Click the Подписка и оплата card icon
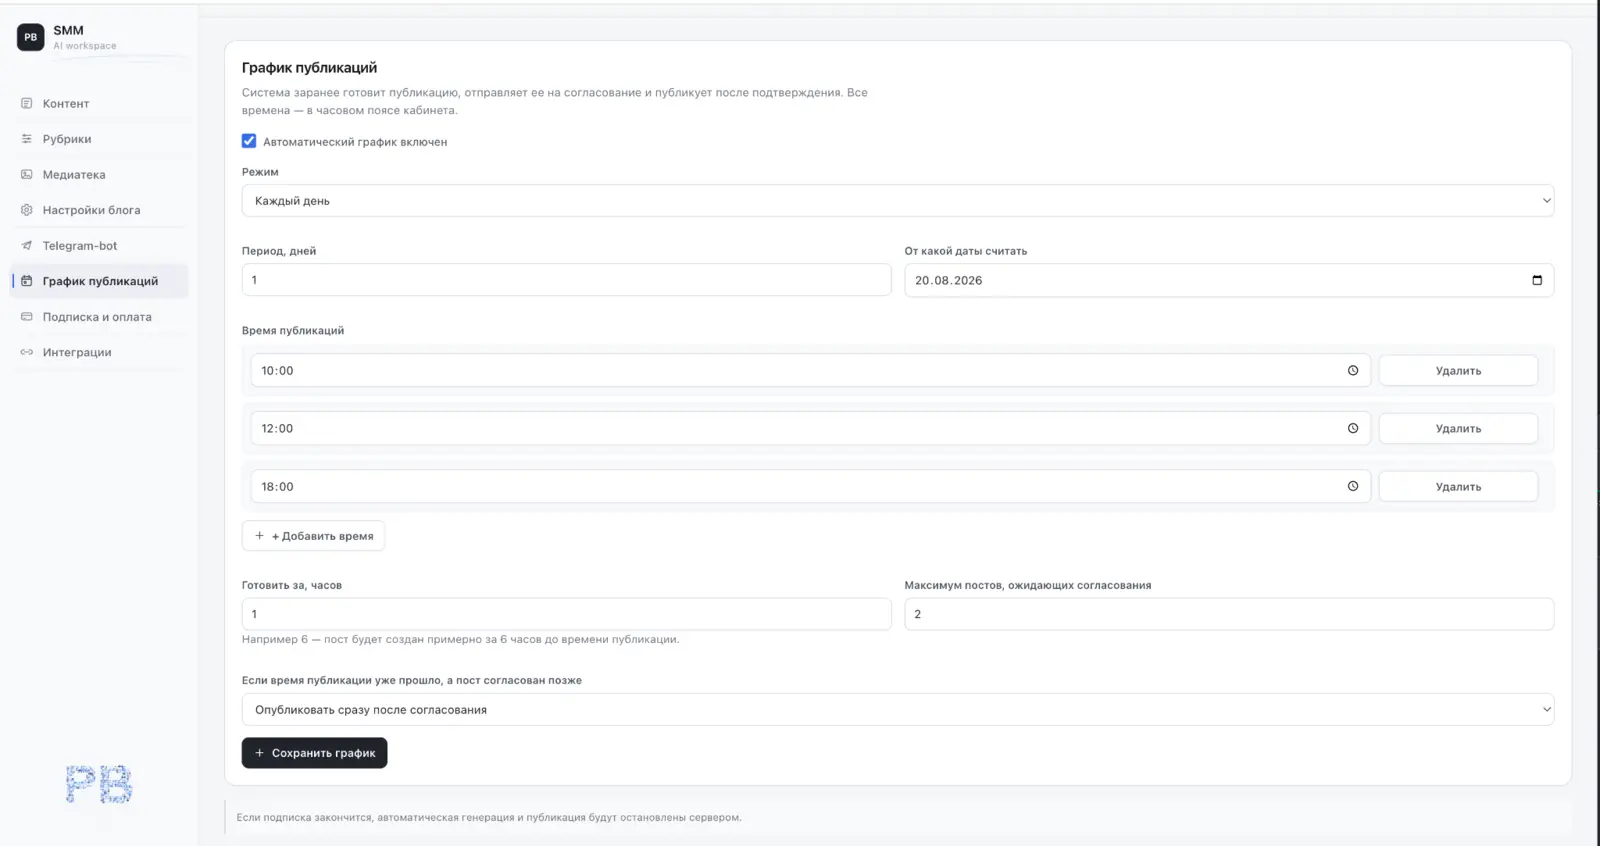 pyautogui.click(x=27, y=317)
